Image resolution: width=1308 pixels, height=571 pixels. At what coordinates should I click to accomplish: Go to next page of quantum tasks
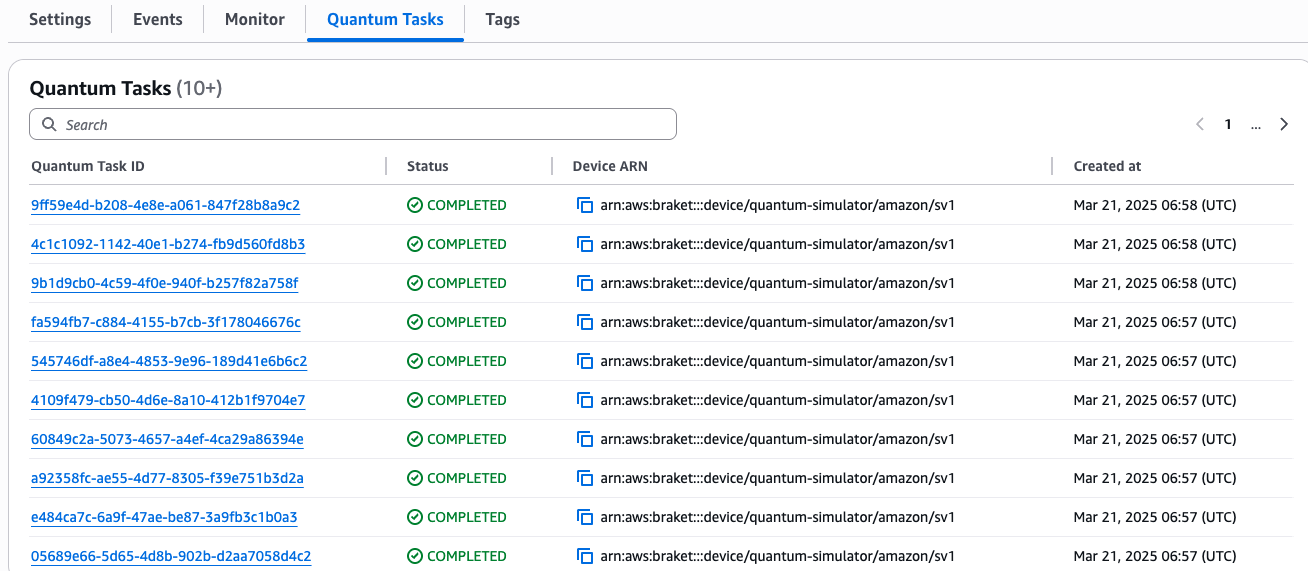pos(1284,124)
